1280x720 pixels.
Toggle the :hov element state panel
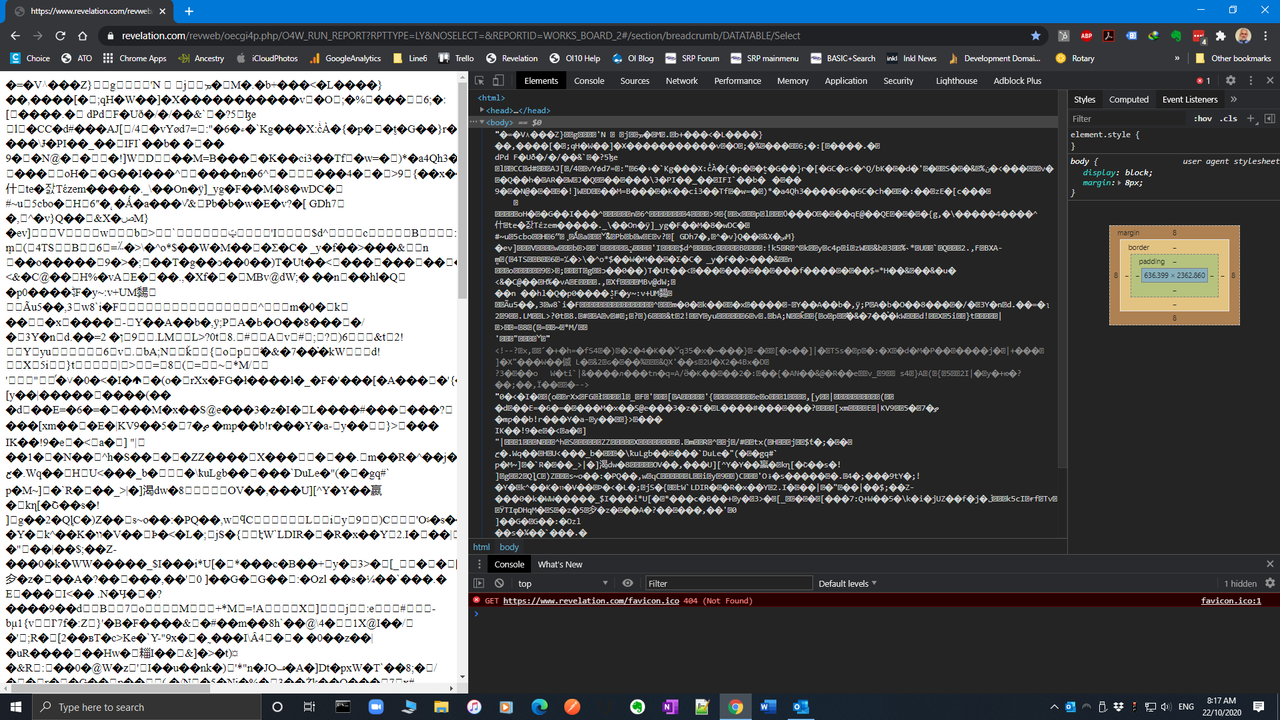click(x=1202, y=118)
